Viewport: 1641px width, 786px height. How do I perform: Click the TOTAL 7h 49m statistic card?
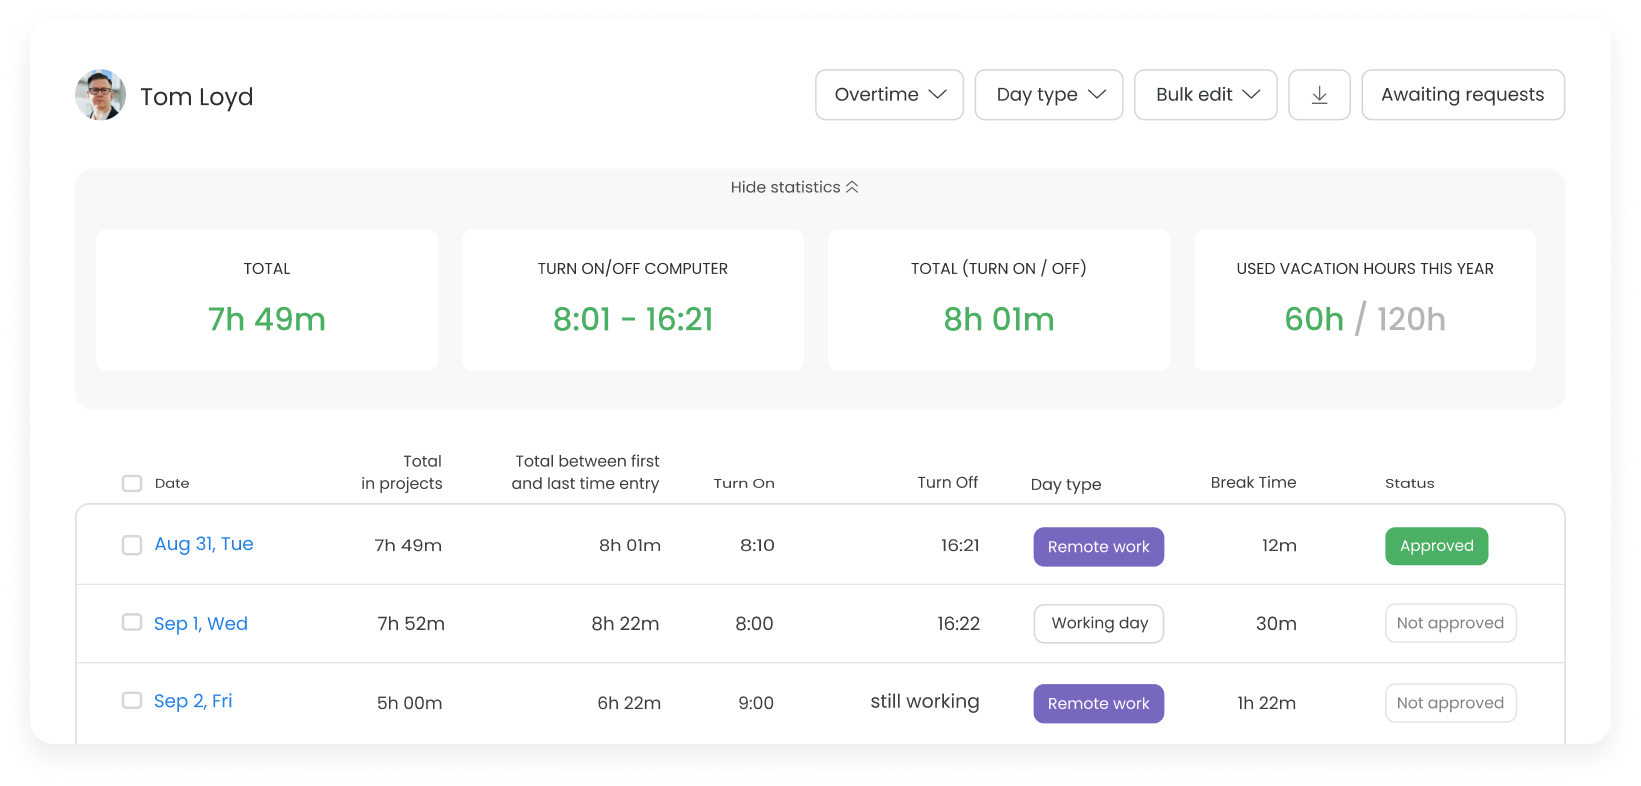point(267,300)
